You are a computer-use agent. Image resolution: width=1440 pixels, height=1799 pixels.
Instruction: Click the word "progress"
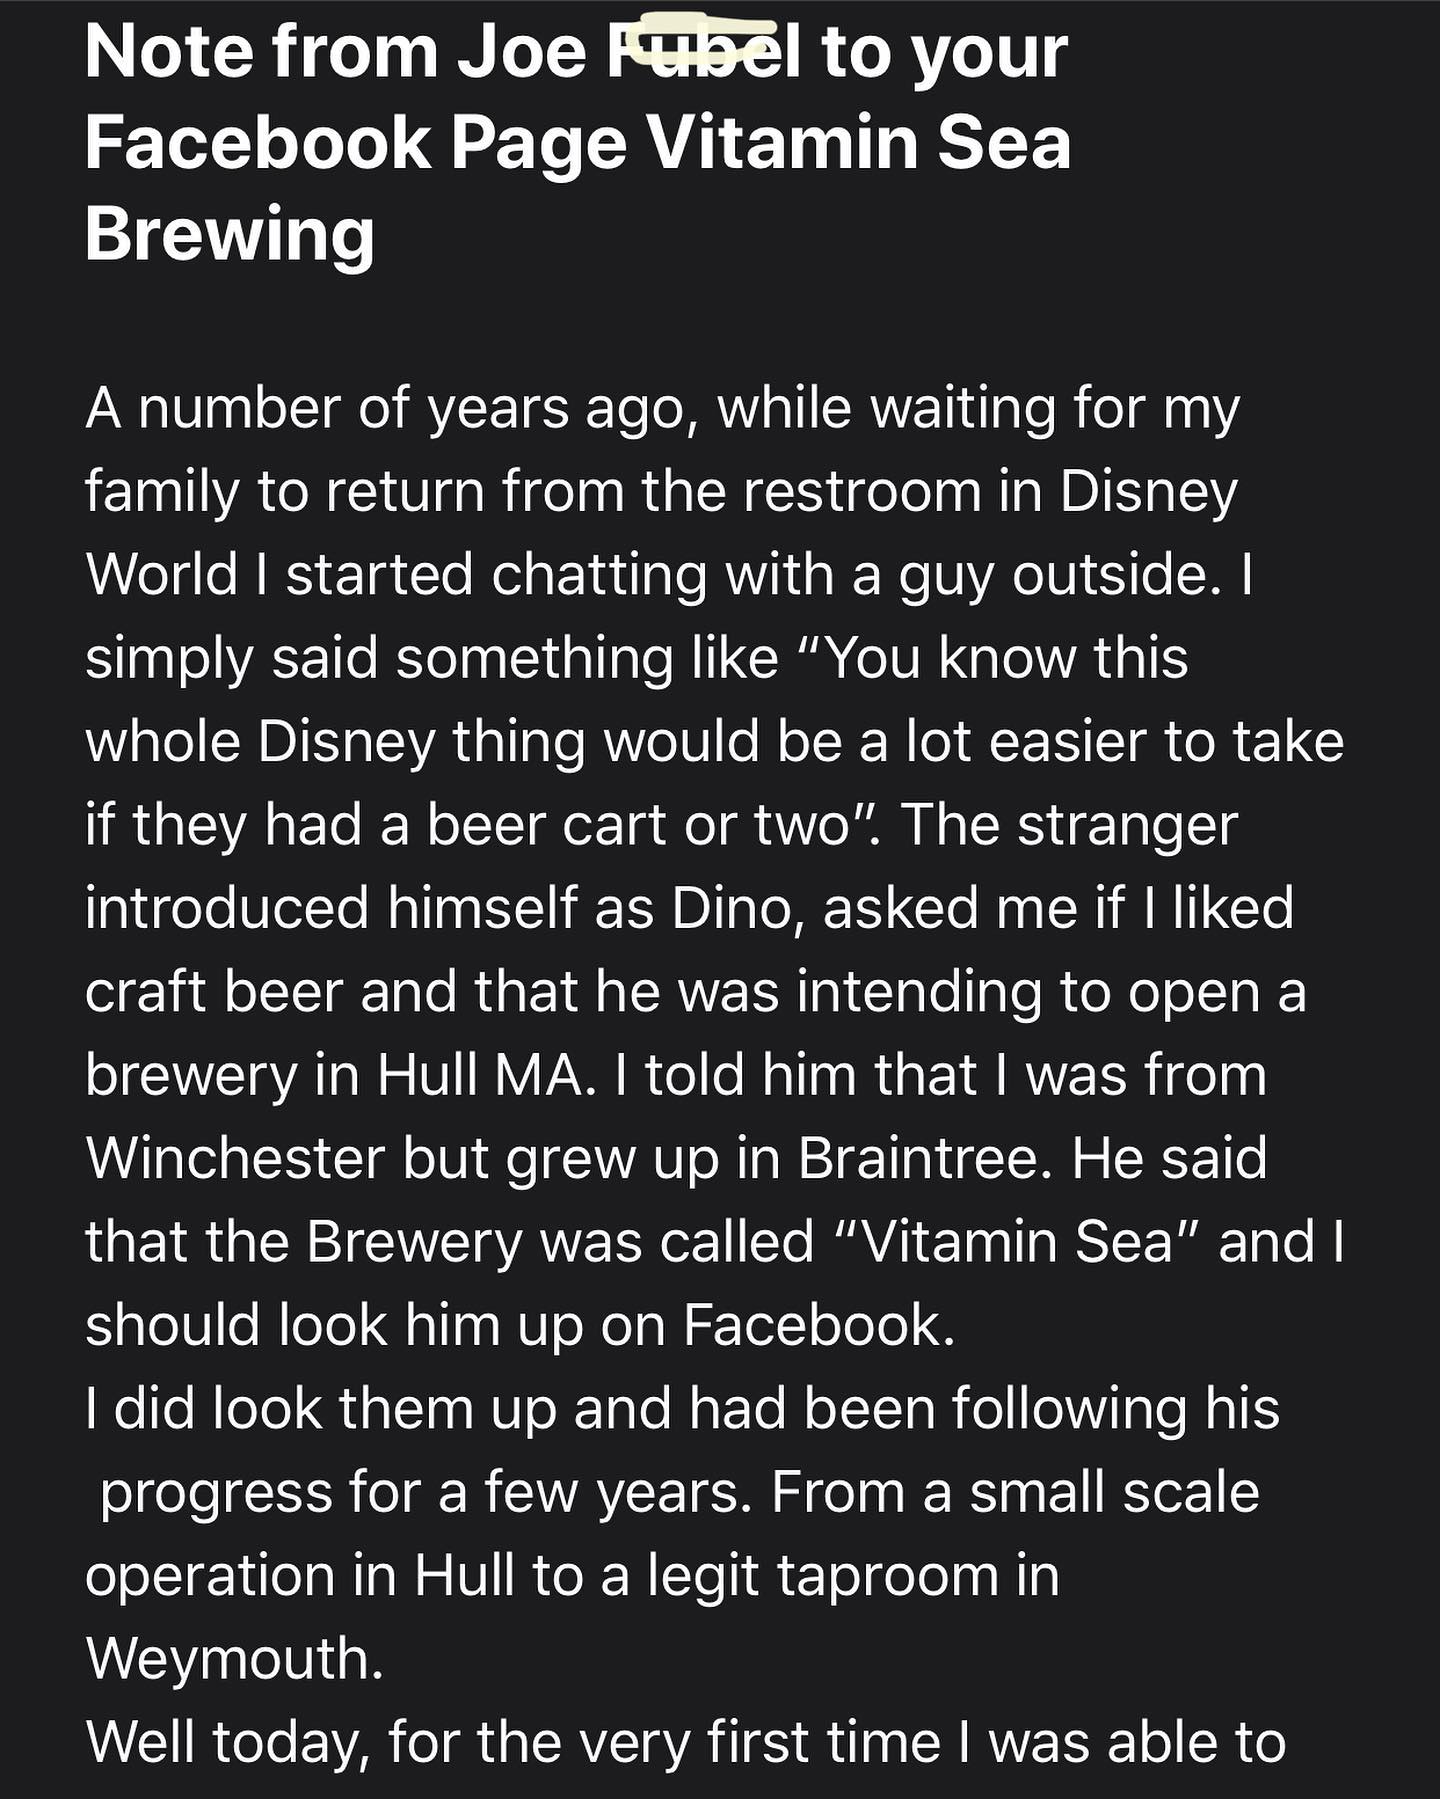click(x=216, y=1493)
